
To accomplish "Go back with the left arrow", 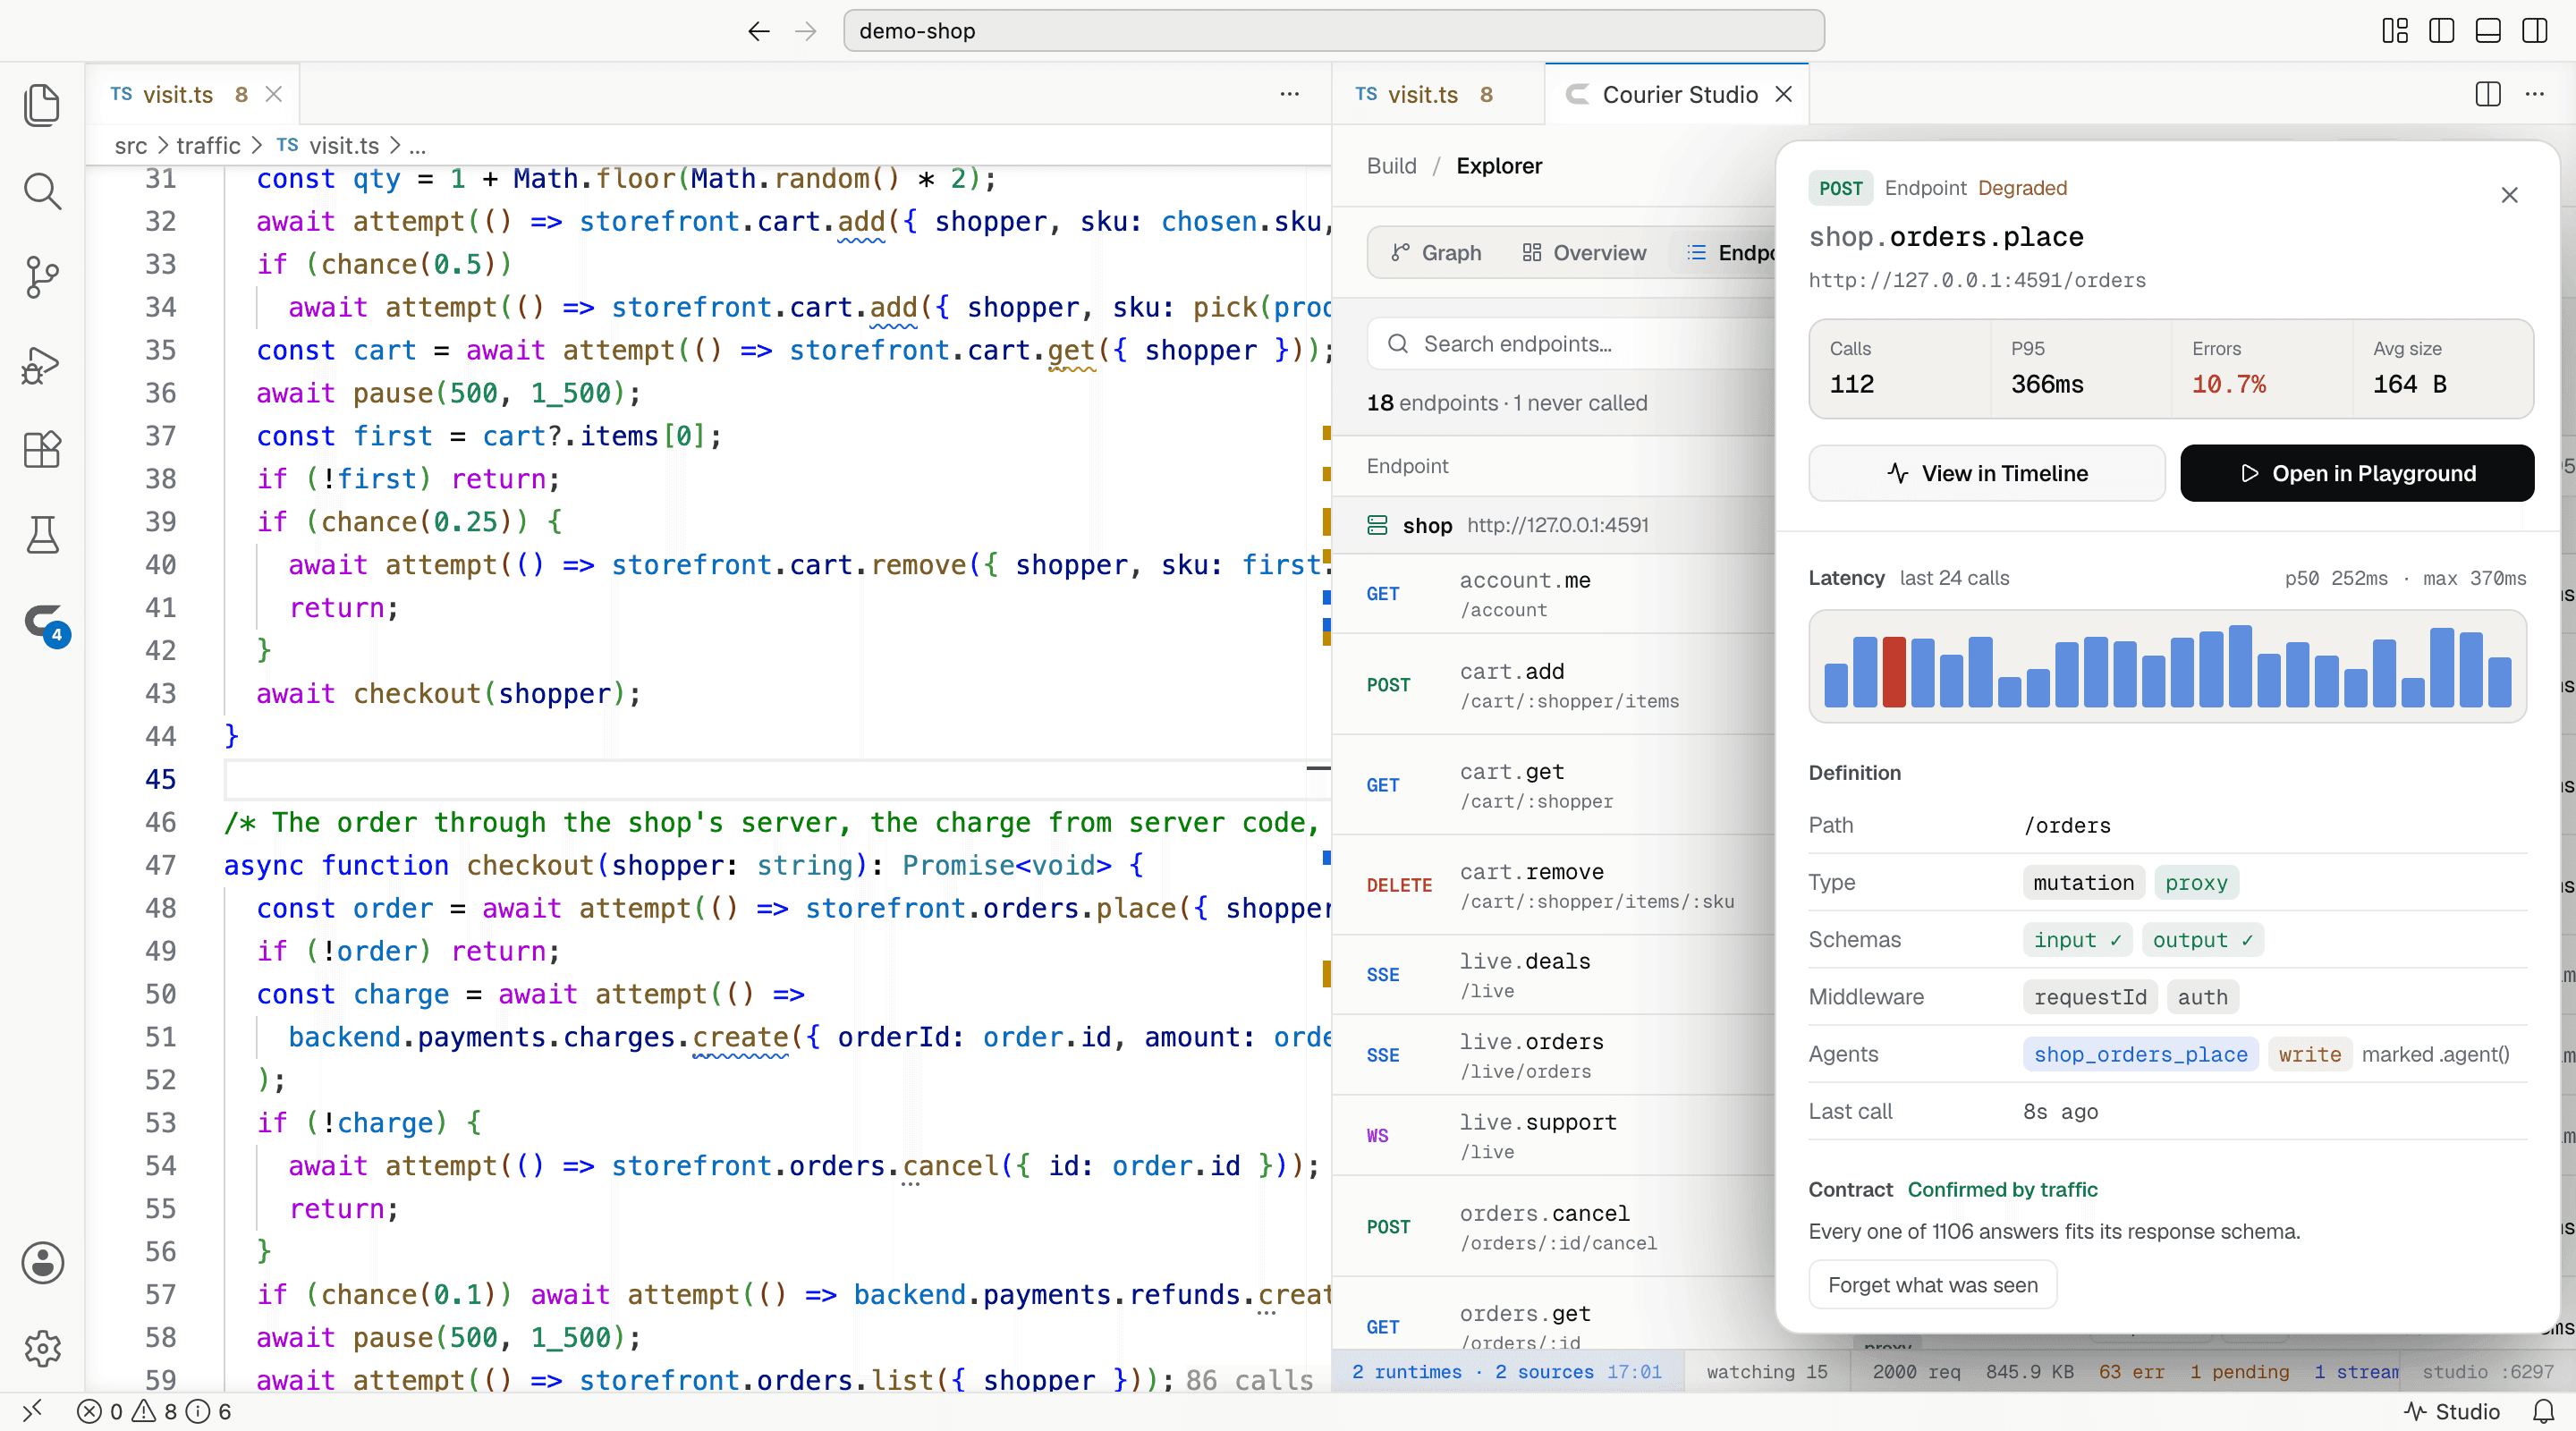I will click(x=758, y=31).
